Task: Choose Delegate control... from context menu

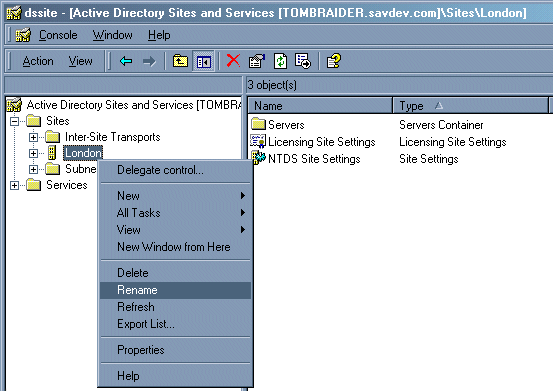Action: point(175,170)
